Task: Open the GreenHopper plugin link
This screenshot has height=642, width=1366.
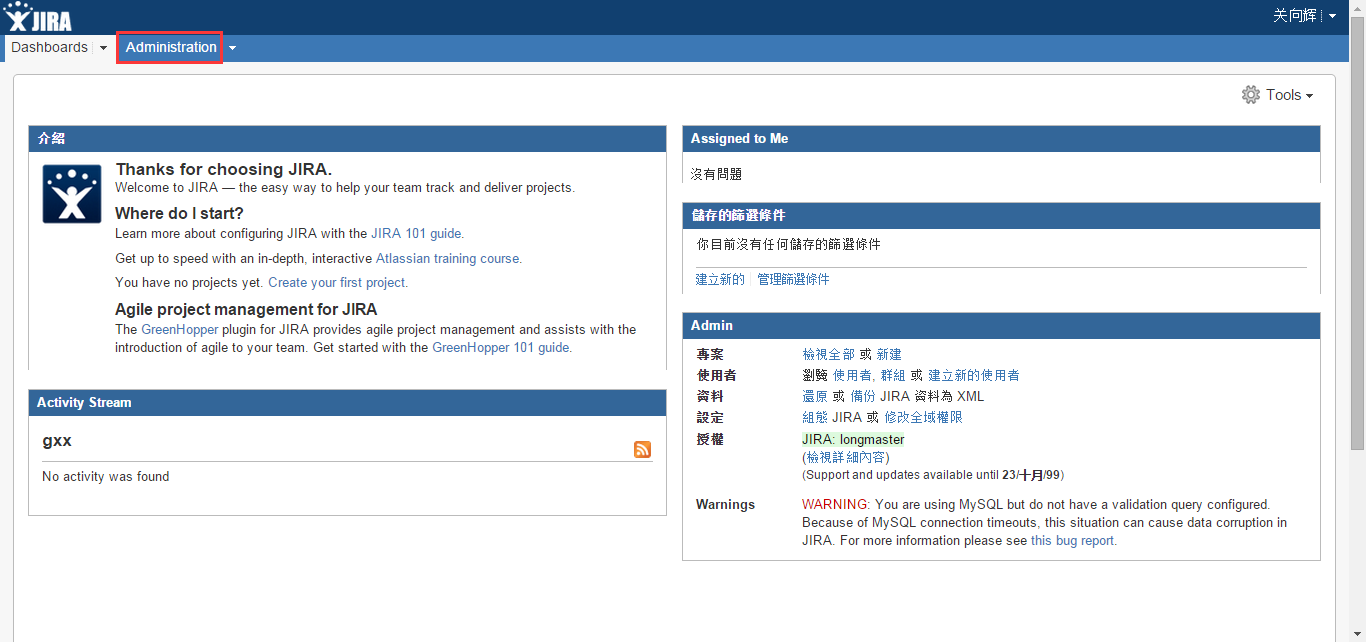Action: [180, 329]
